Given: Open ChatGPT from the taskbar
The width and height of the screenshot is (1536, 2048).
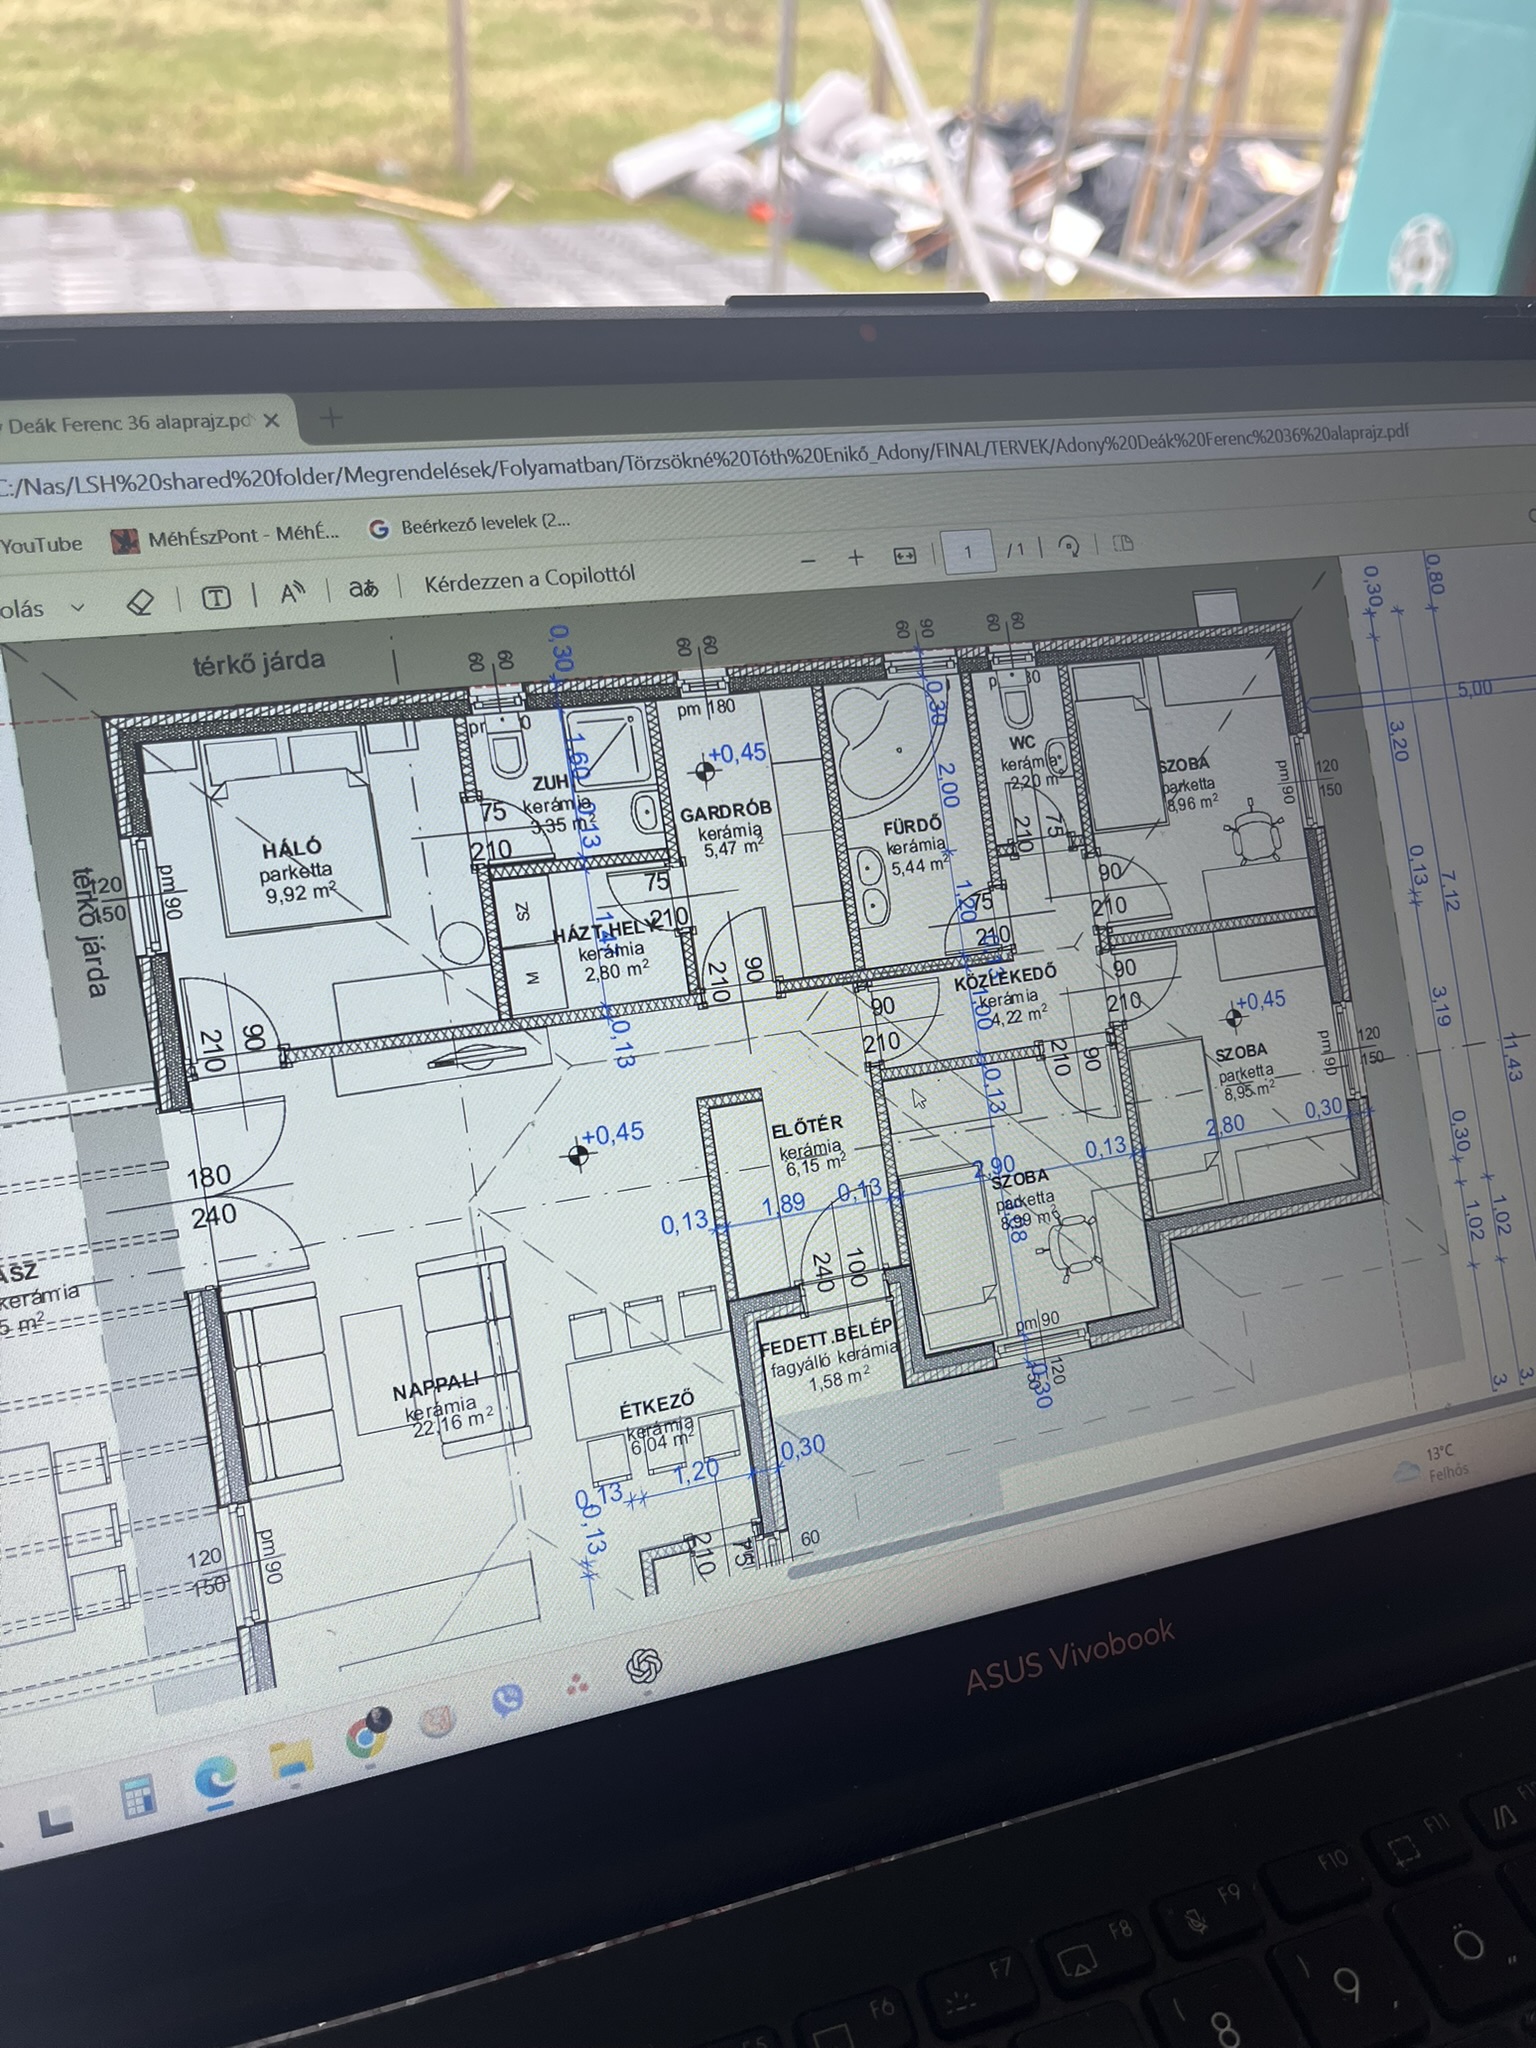Looking at the screenshot, I should coord(645,1665).
